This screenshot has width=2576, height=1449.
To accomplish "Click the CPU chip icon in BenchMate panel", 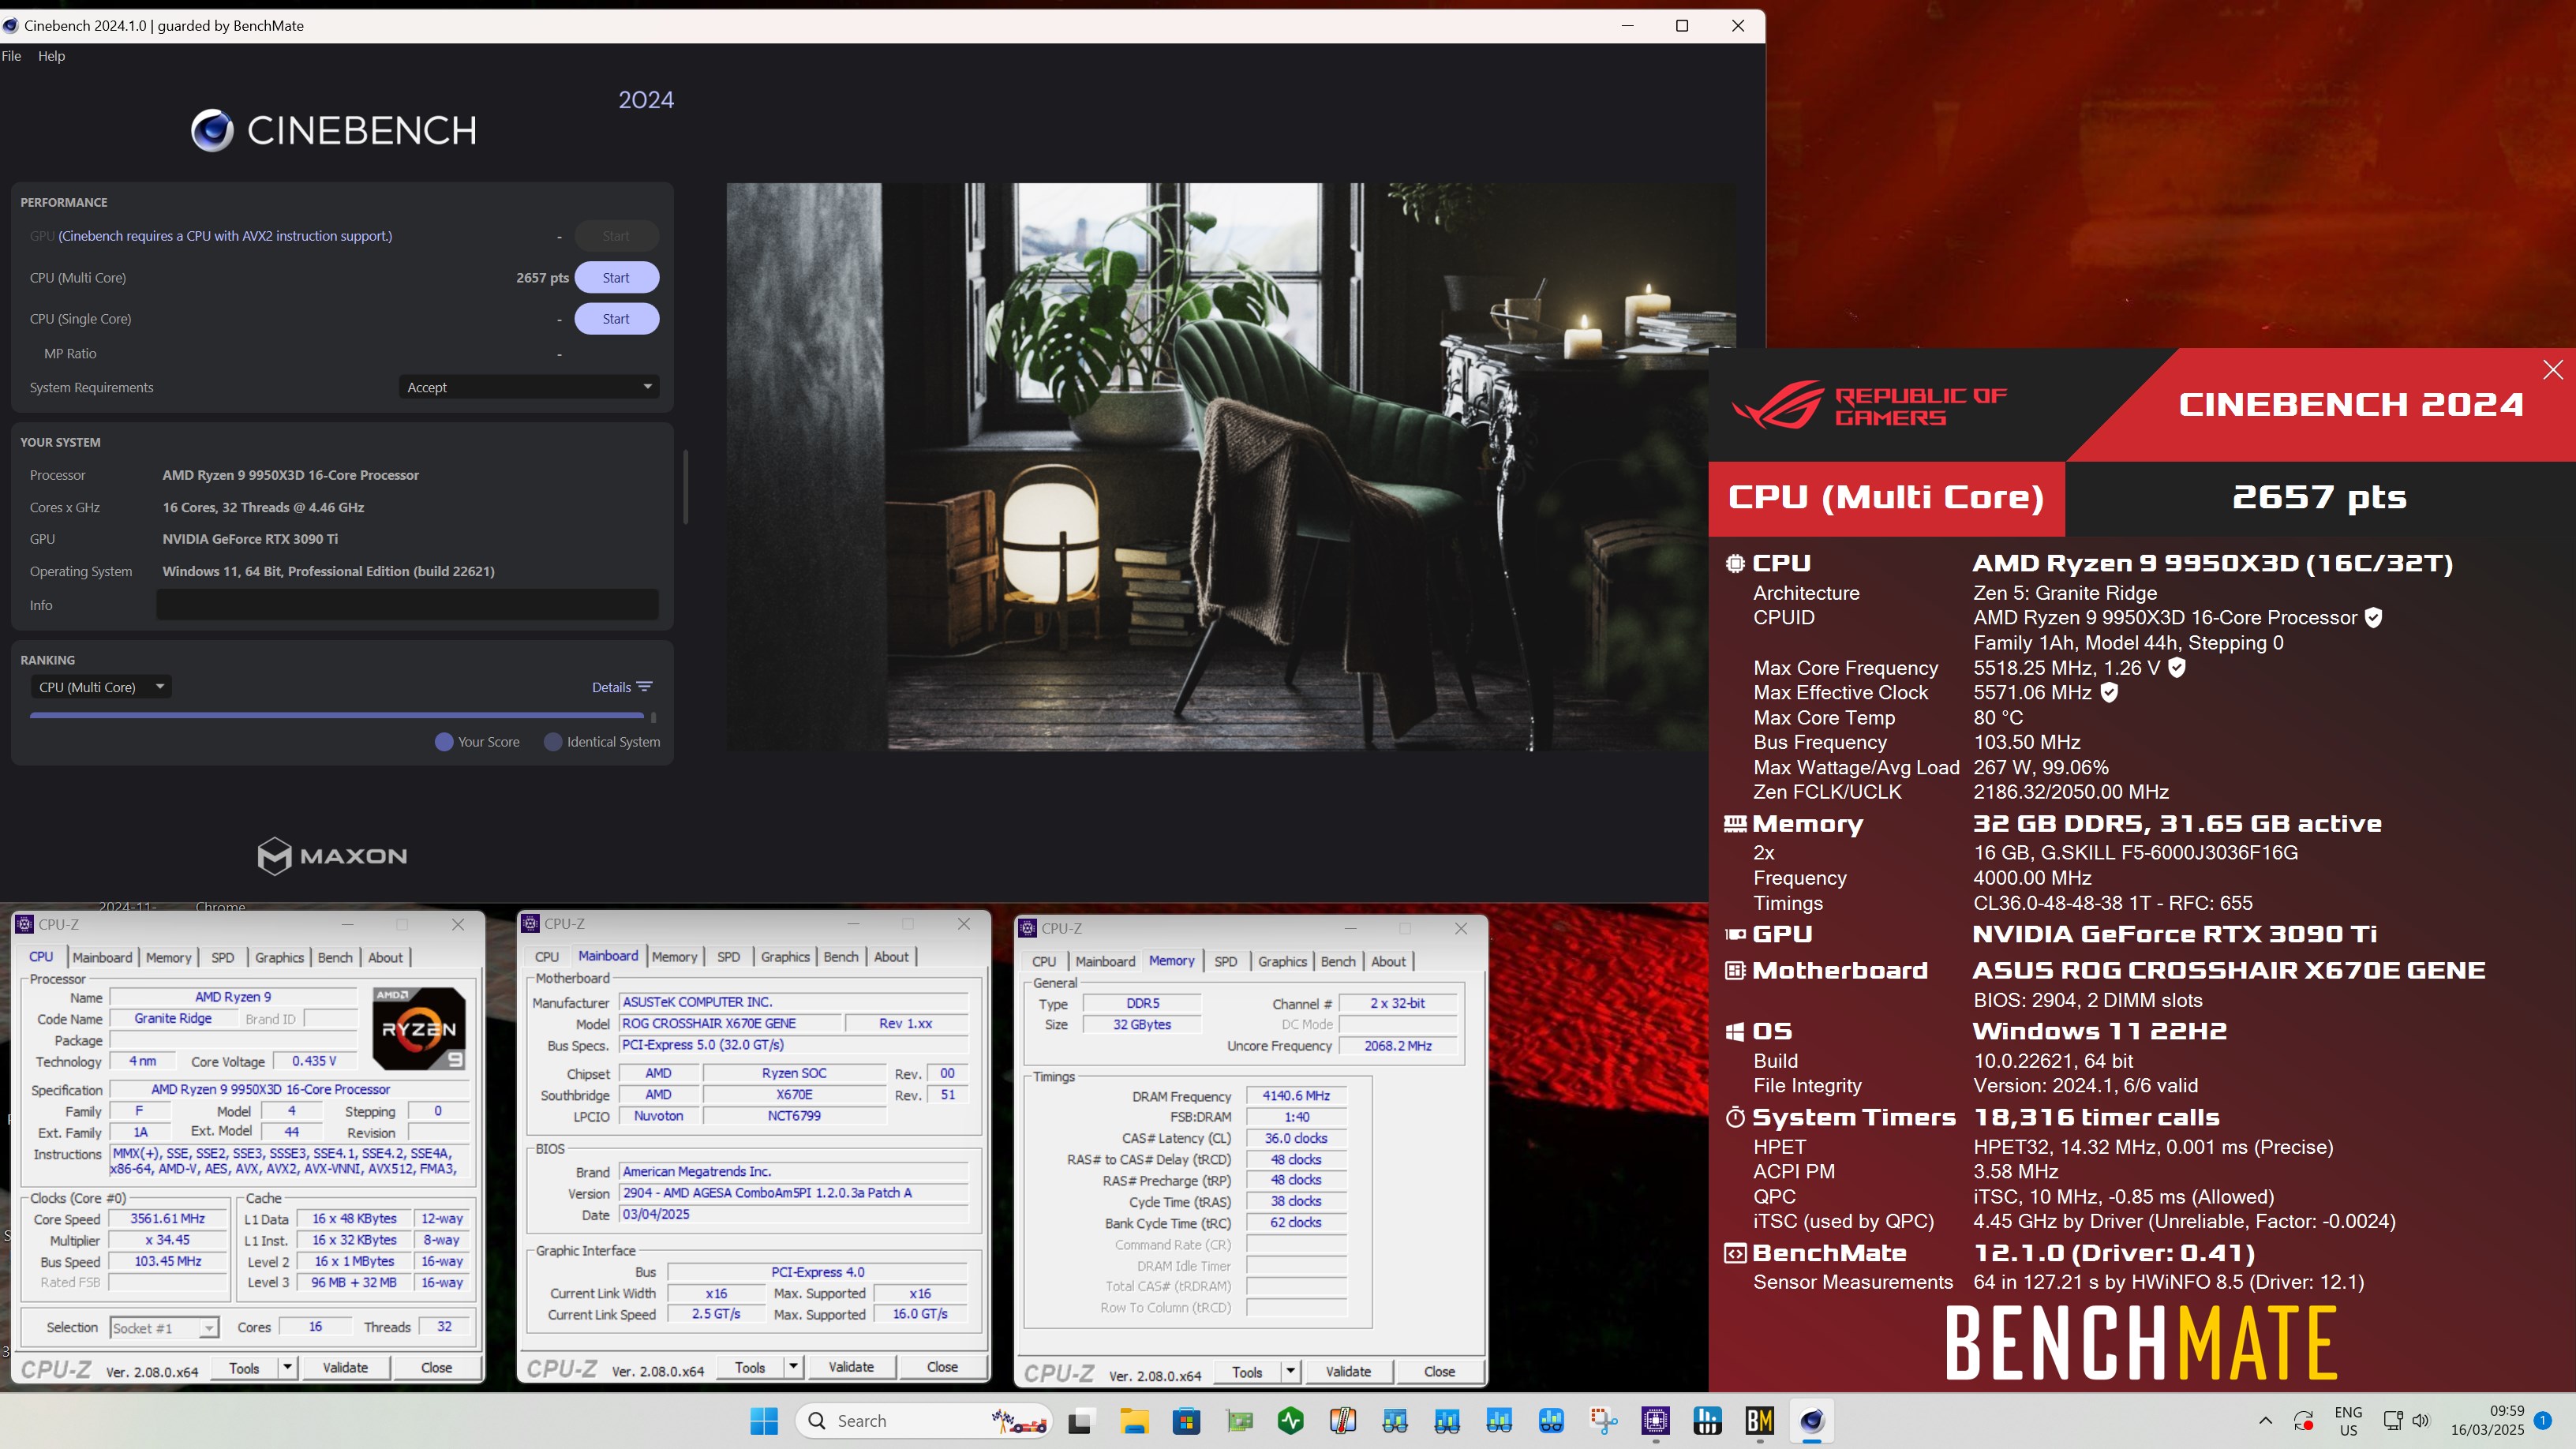I will pyautogui.click(x=1735, y=564).
